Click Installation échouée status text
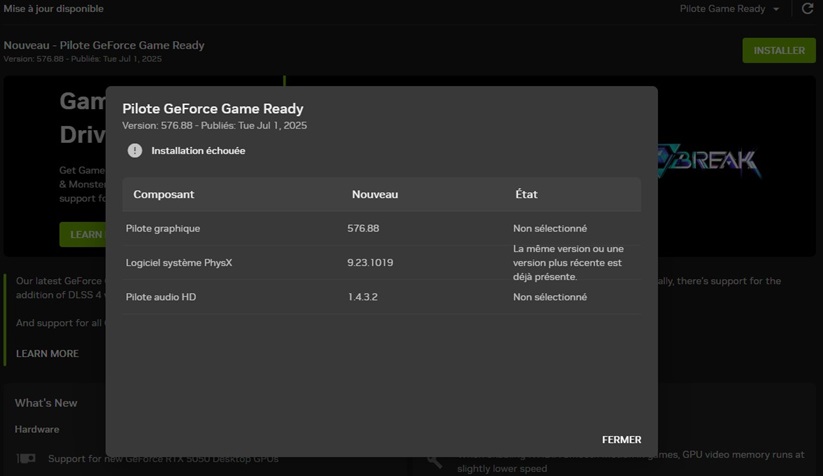Image resolution: width=823 pixels, height=476 pixels. [x=198, y=151]
